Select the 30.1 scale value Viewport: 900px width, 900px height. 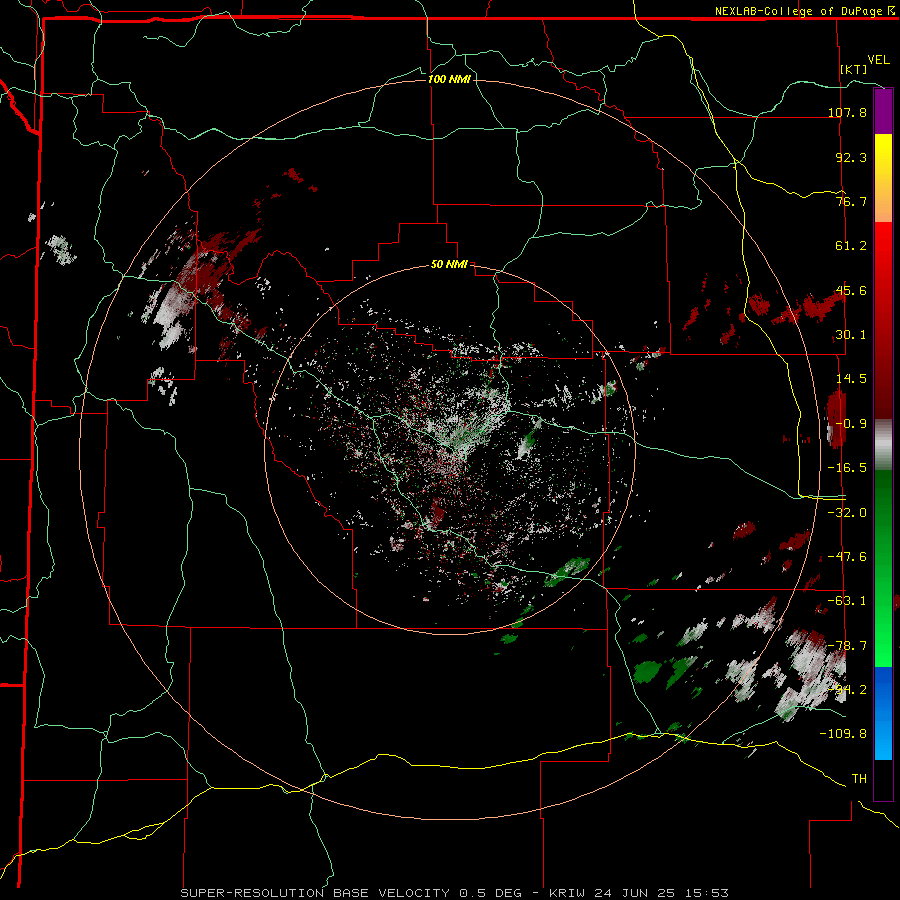(851, 335)
